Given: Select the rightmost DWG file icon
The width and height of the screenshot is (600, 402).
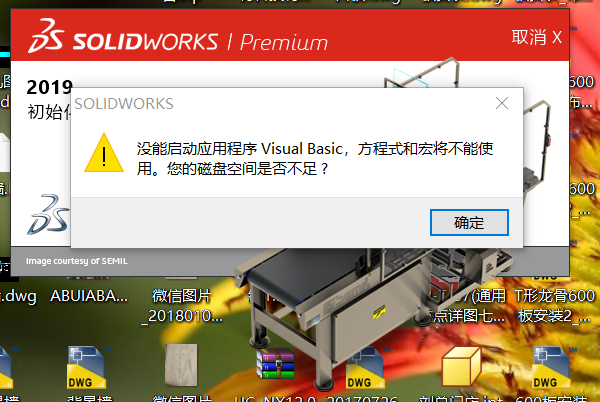Looking at the screenshot, I should pyautogui.click(x=551, y=367).
